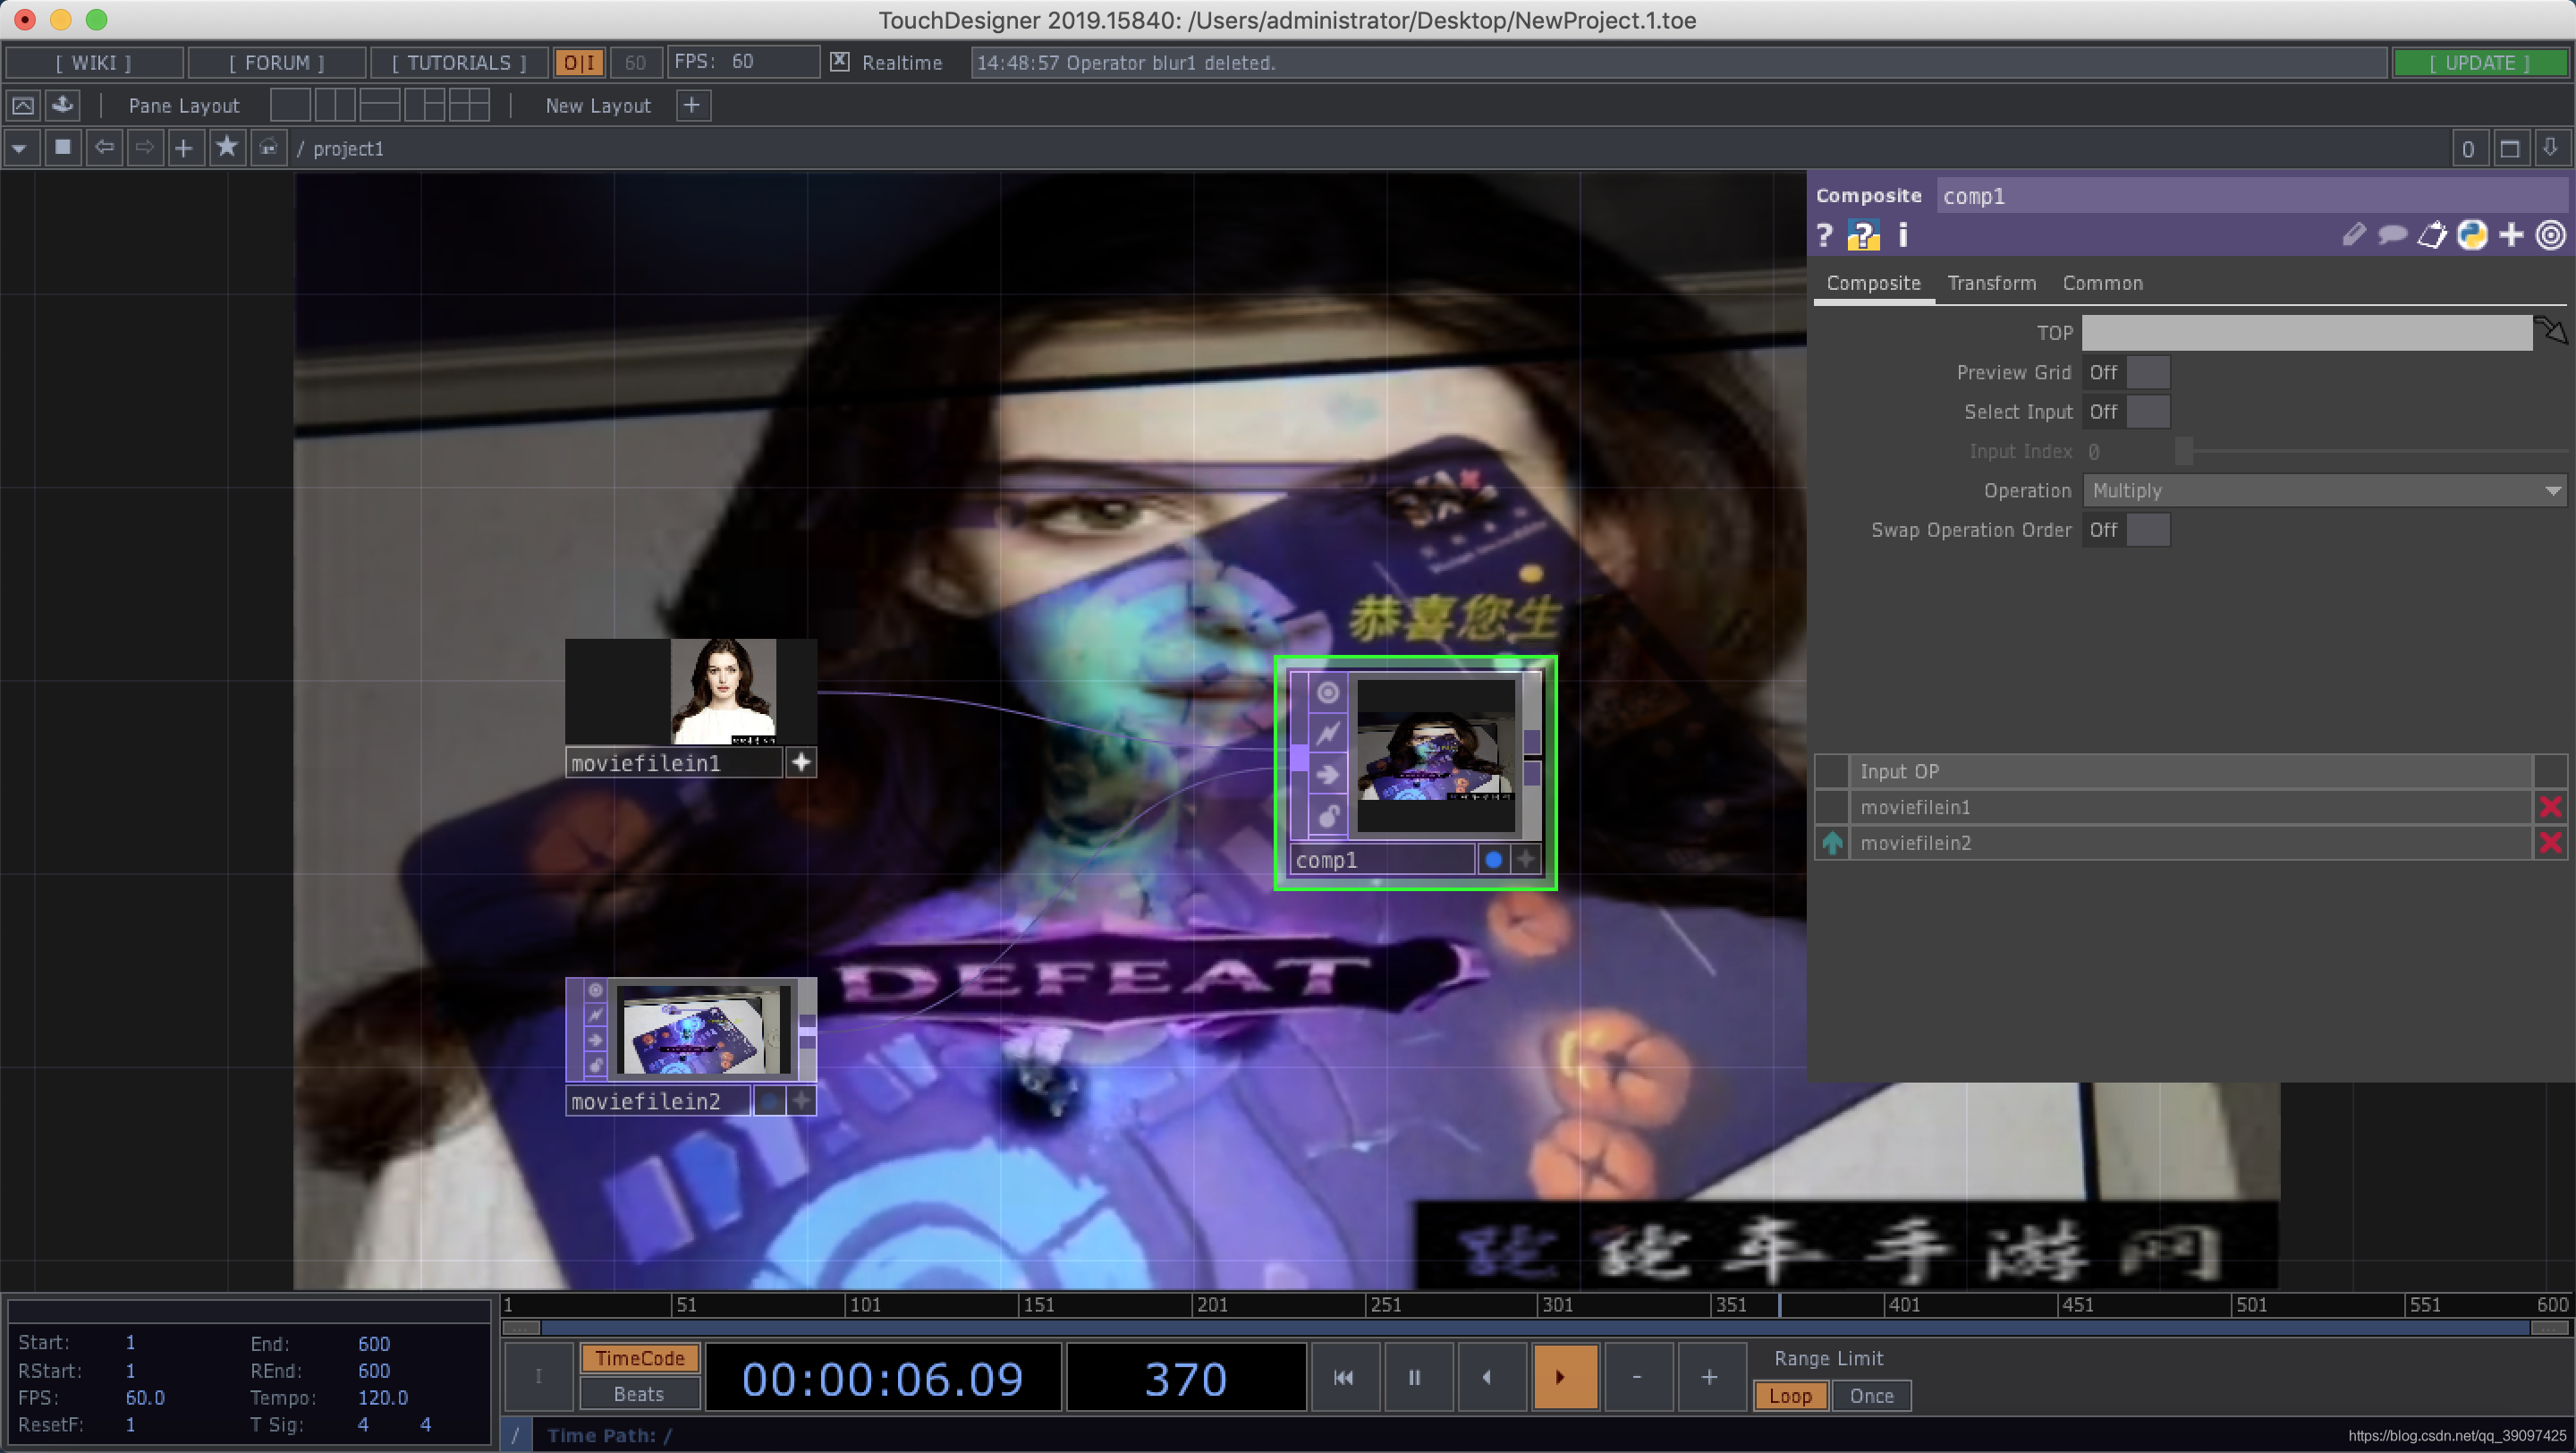
Task: Jump to start with rewind button
Action: tap(1344, 1378)
